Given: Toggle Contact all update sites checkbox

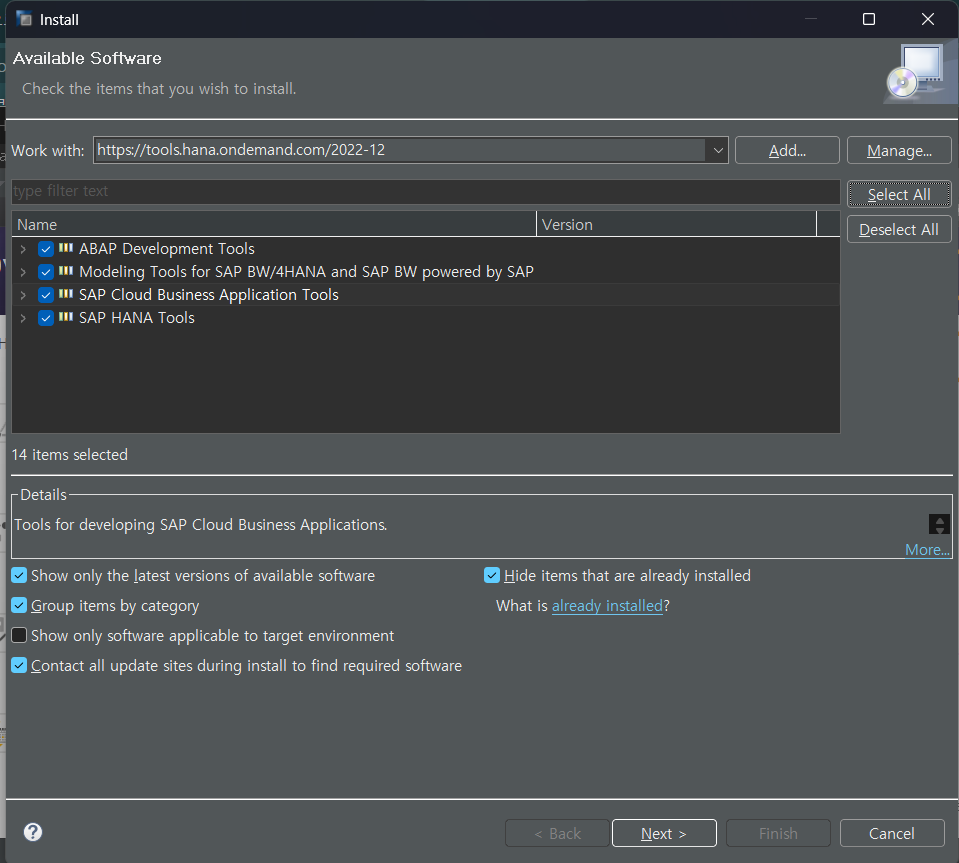Looking at the screenshot, I should click(x=20, y=665).
